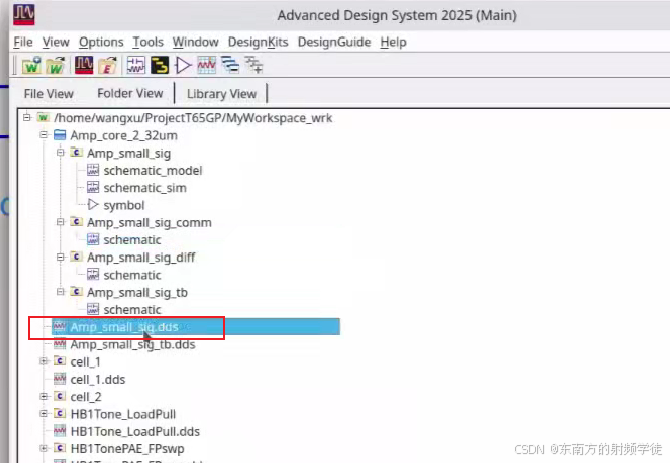Click the hierarchy icon with plus sign
Viewport: 670px width, 463px height.
tap(254, 65)
